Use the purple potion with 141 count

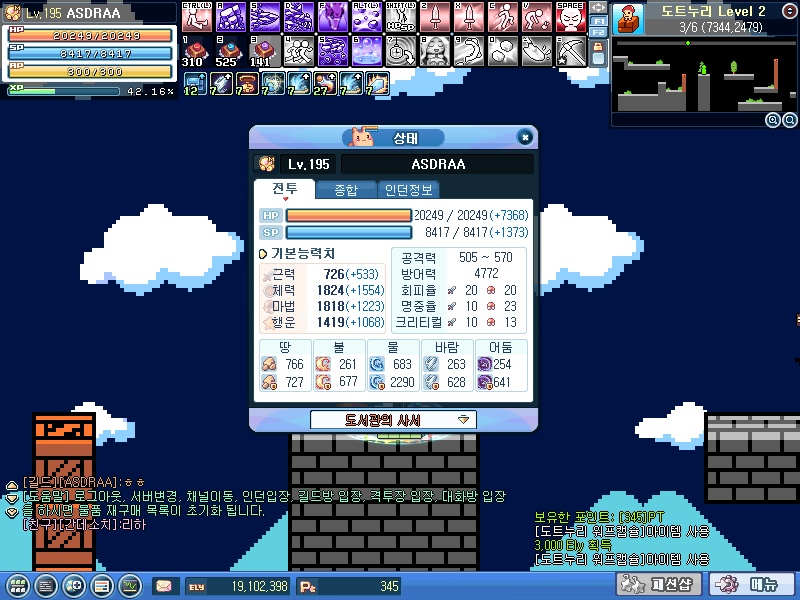(265, 52)
